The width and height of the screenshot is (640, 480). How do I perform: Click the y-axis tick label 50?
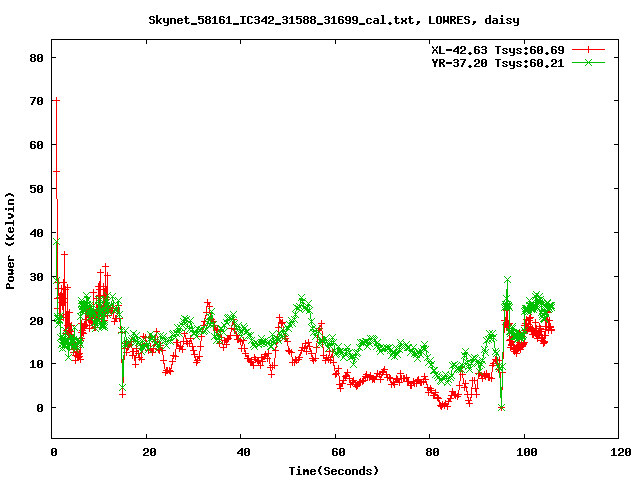(36, 189)
